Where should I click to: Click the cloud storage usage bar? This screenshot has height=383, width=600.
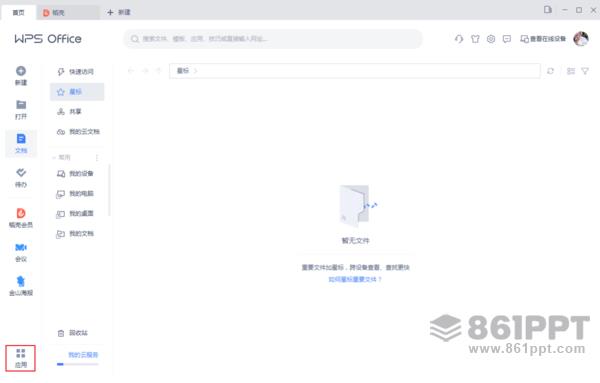[x=78, y=364]
